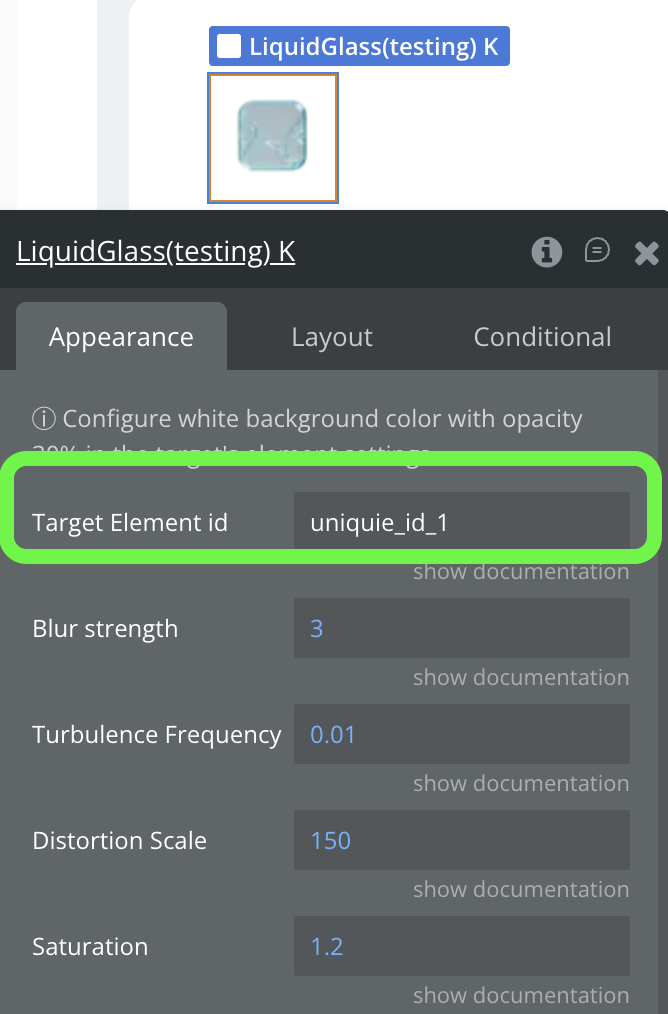The image size is (668, 1014).
Task: Click the liquid glass element thumbnail on canvas
Action: tap(272, 138)
